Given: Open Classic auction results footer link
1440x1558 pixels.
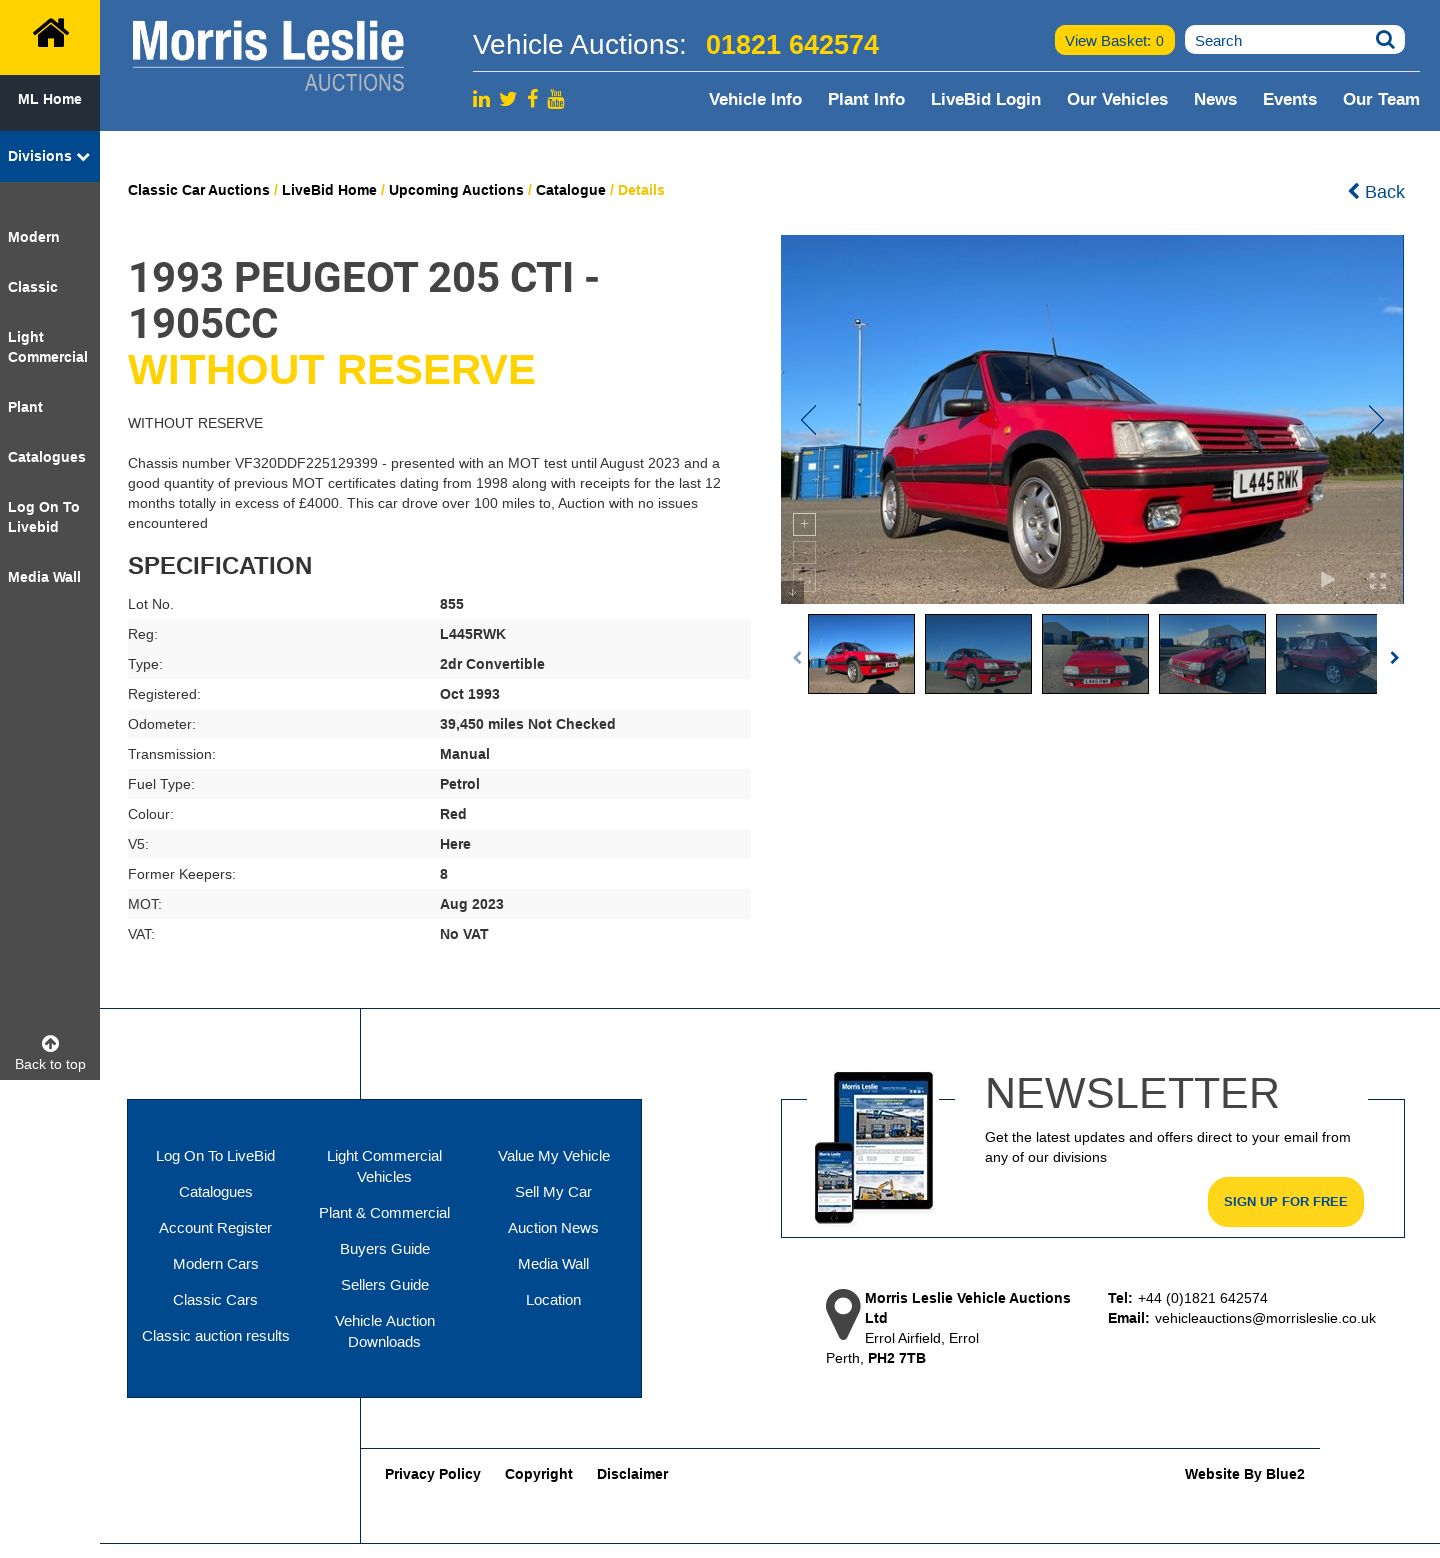Looking at the screenshot, I should (215, 1336).
